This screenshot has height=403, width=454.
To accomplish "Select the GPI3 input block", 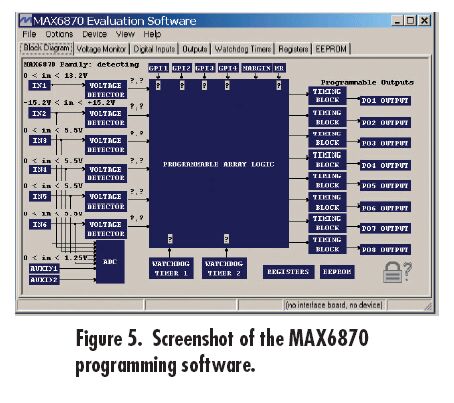I will pos(205,68).
